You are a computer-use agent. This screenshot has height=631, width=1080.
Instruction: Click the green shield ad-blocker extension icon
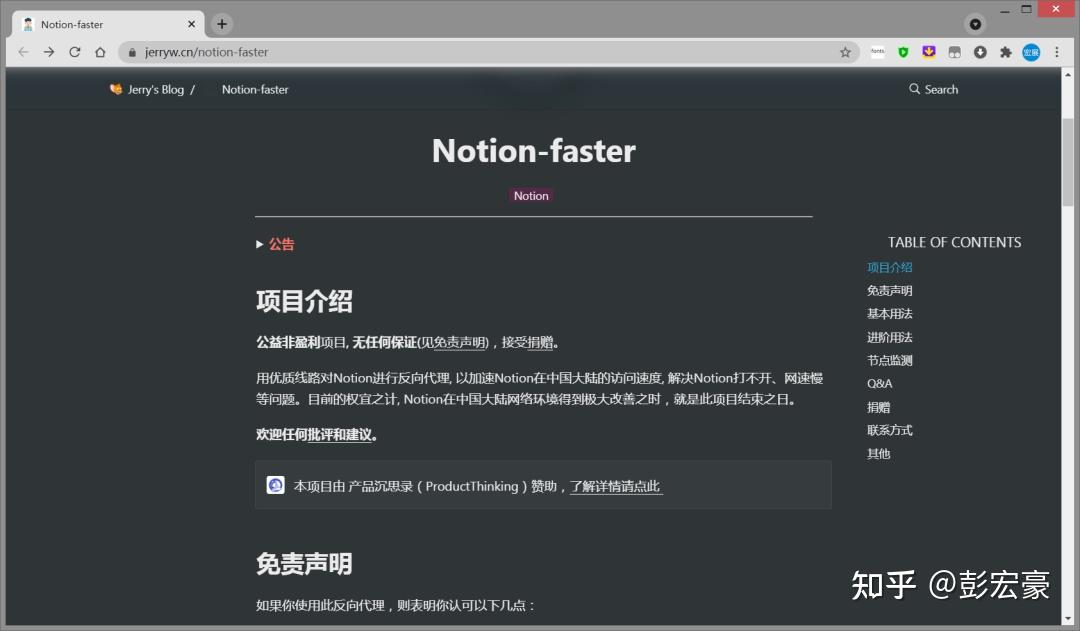(x=903, y=52)
